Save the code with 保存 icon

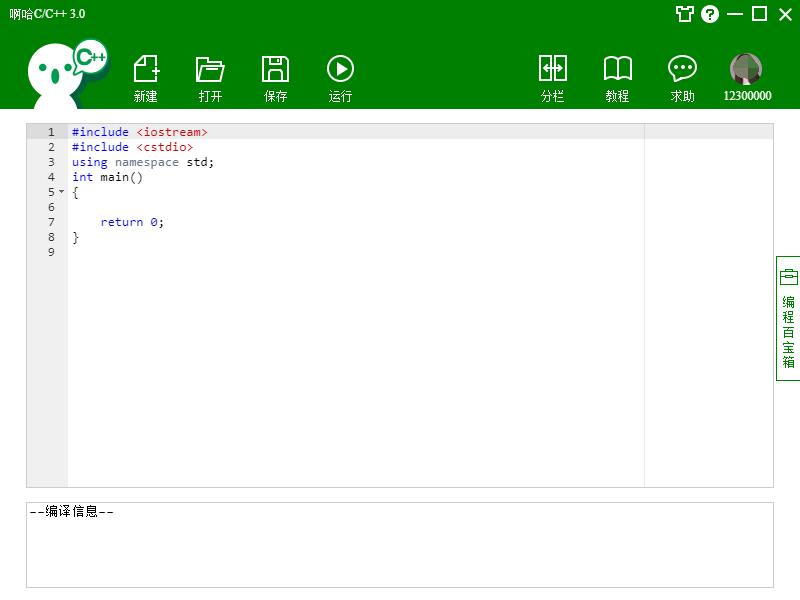point(276,78)
